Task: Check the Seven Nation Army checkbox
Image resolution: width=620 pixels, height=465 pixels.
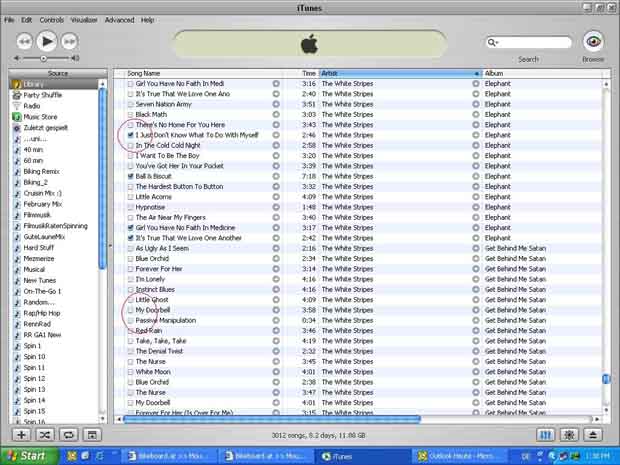Action: pyautogui.click(x=130, y=104)
